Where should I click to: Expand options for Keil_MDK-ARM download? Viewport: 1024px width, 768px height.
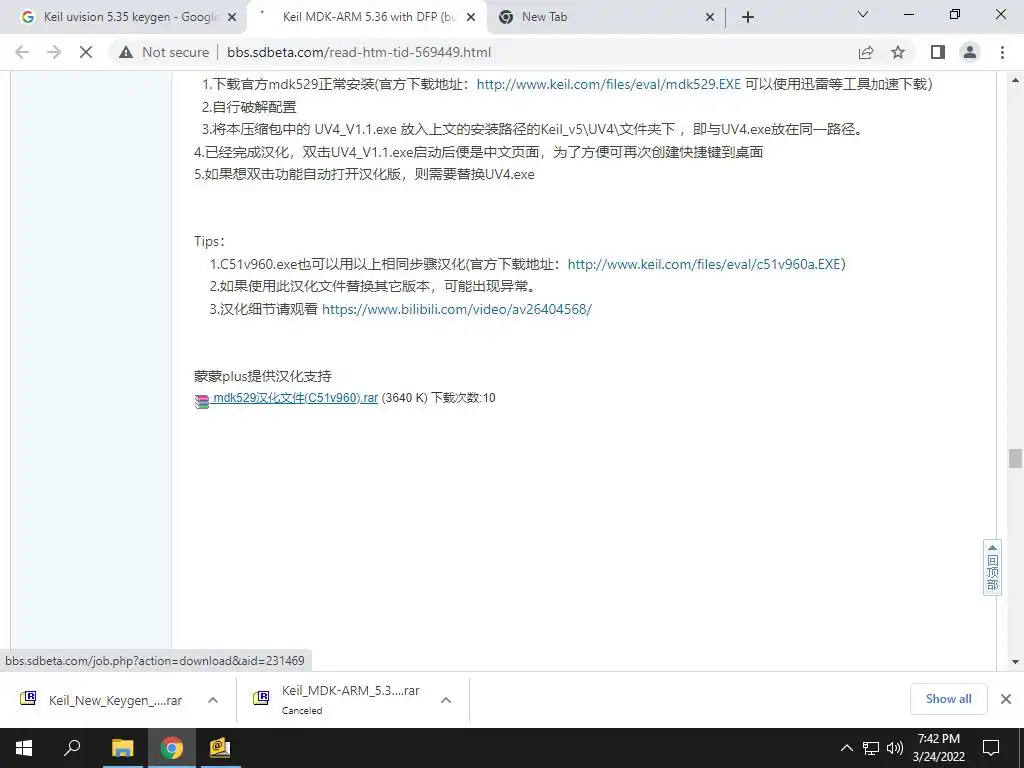point(446,700)
